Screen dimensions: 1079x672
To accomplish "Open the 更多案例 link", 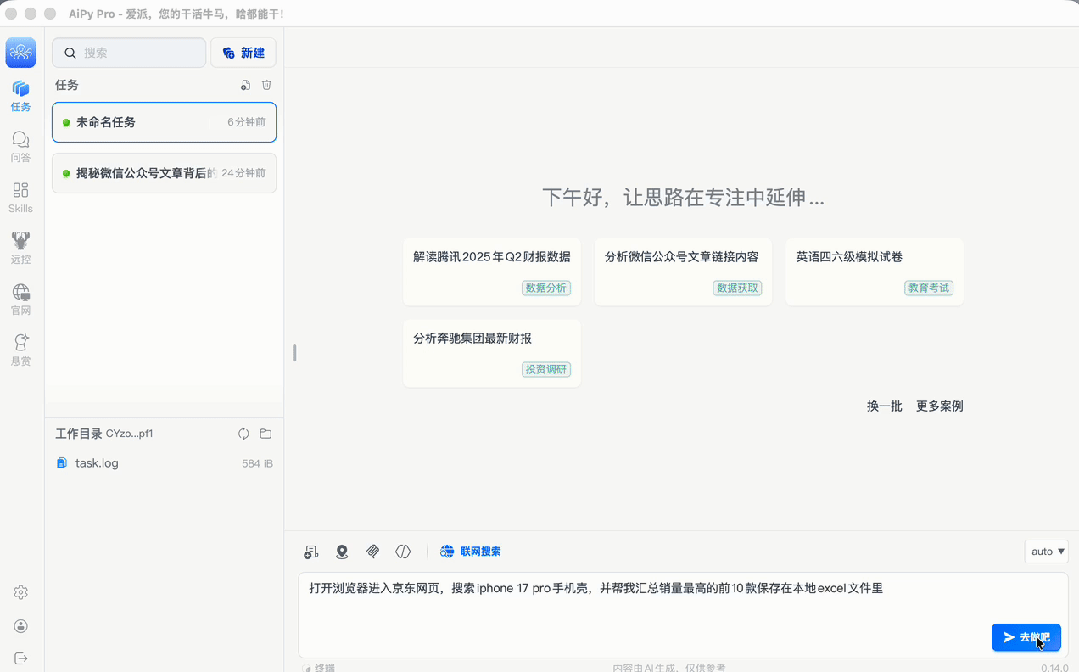I will pos(939,406).
